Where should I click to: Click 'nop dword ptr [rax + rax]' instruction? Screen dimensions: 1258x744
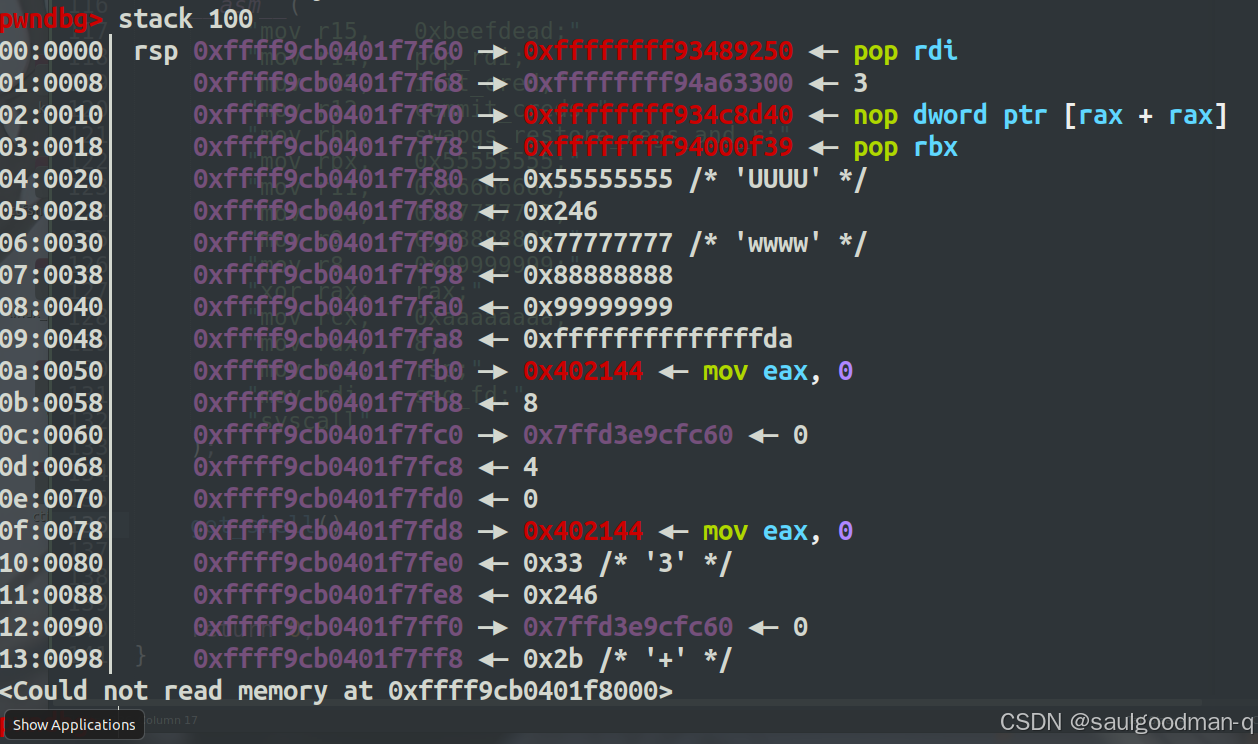(1040, 115)
